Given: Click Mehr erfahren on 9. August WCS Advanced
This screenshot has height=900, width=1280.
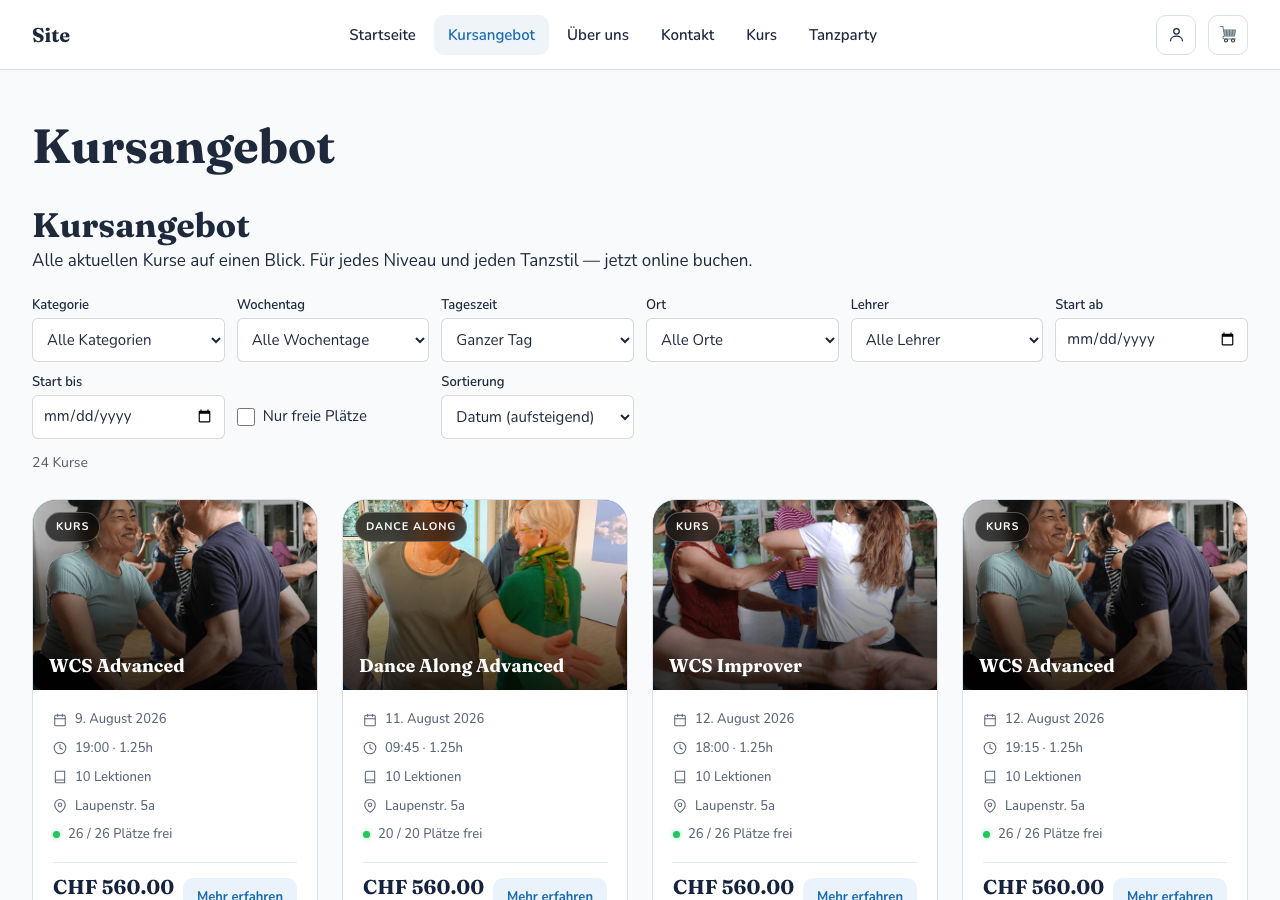Looking at the screenshot, I should click(240, 890).
